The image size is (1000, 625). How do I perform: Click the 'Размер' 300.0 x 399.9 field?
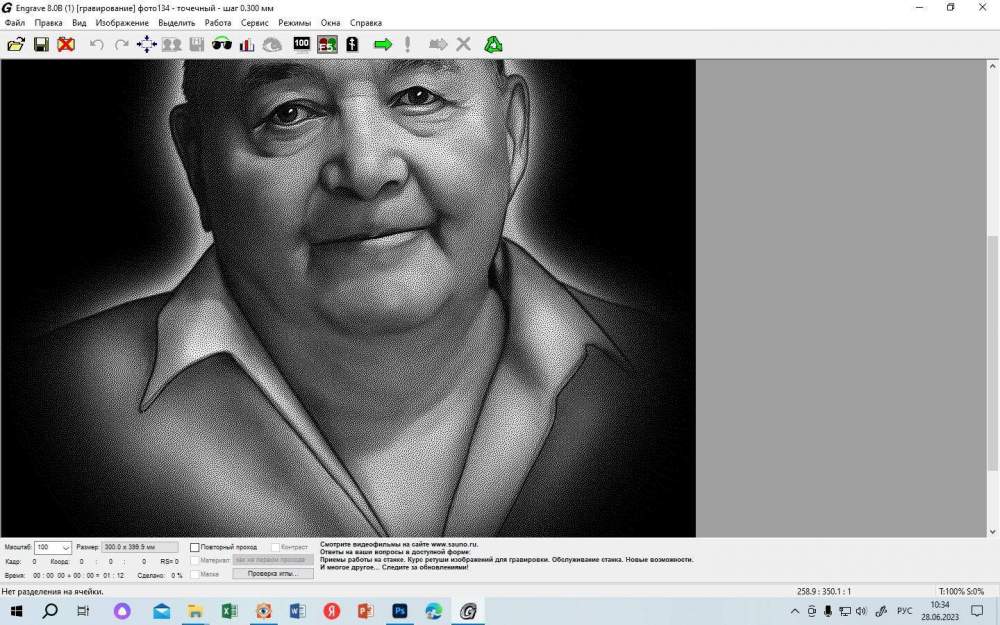tap(140, 548)
